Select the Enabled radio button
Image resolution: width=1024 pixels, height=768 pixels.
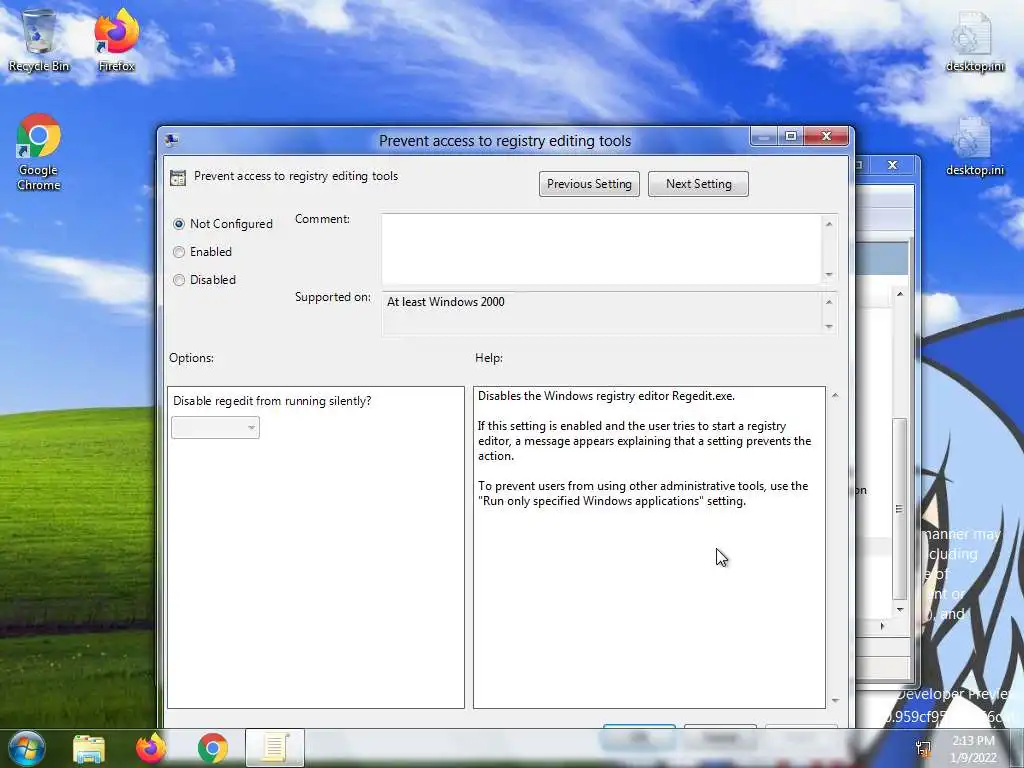click(x=178, y=252)
